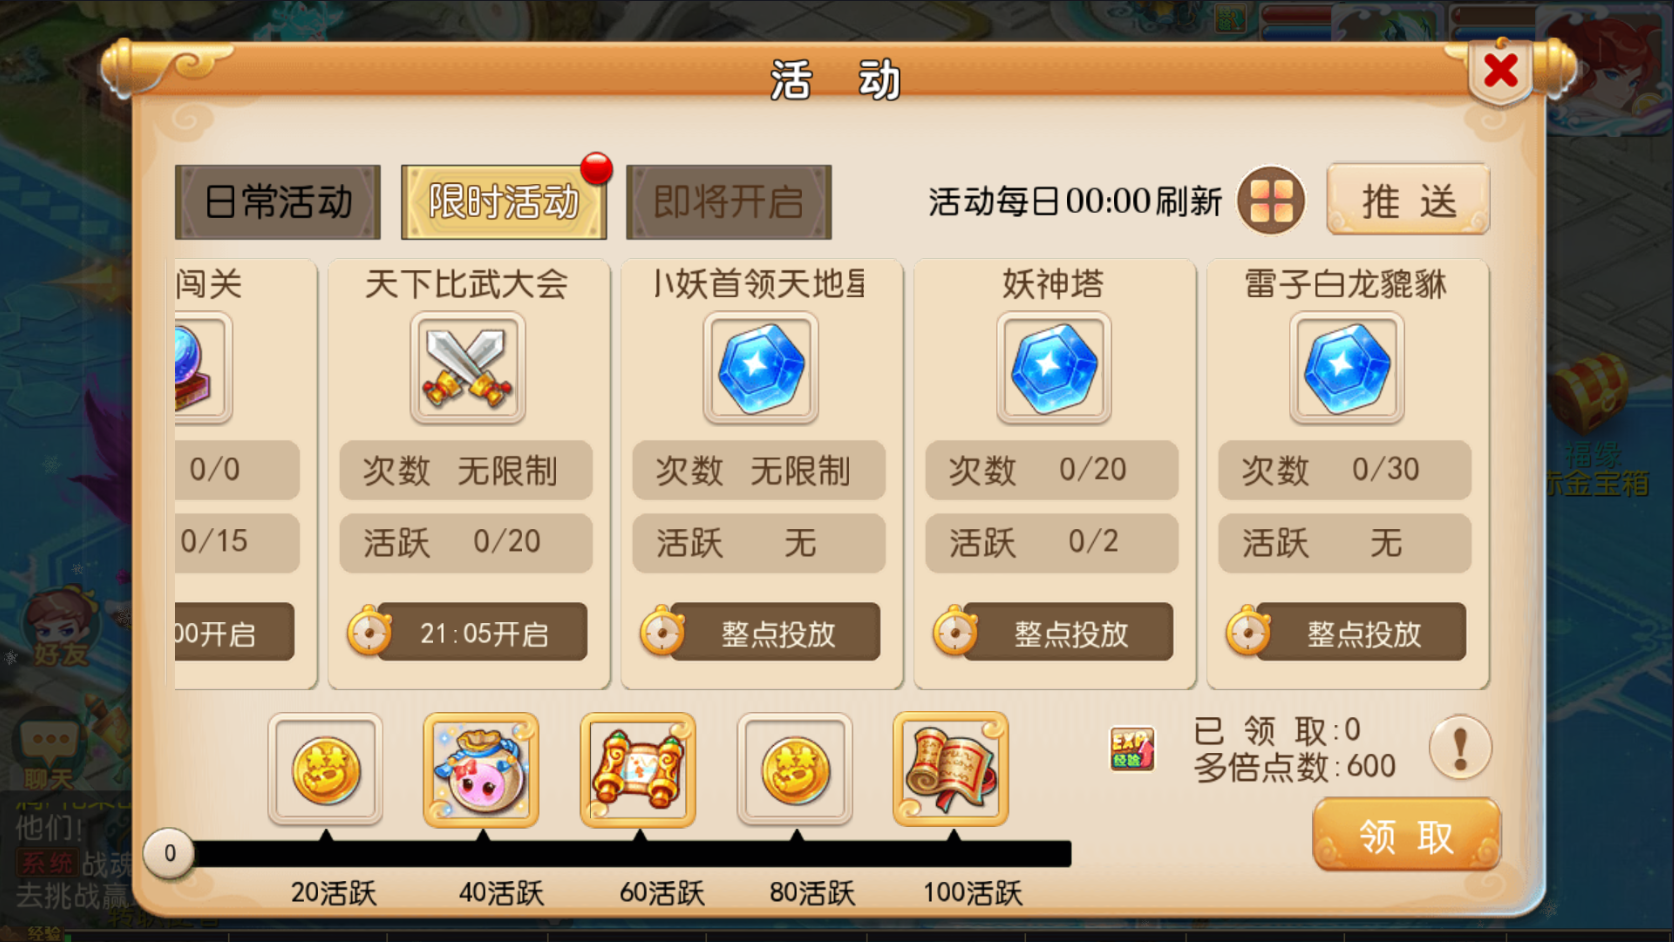
Task: Select the scroll reward at 60活跃
Action: [x=638, y=770]
